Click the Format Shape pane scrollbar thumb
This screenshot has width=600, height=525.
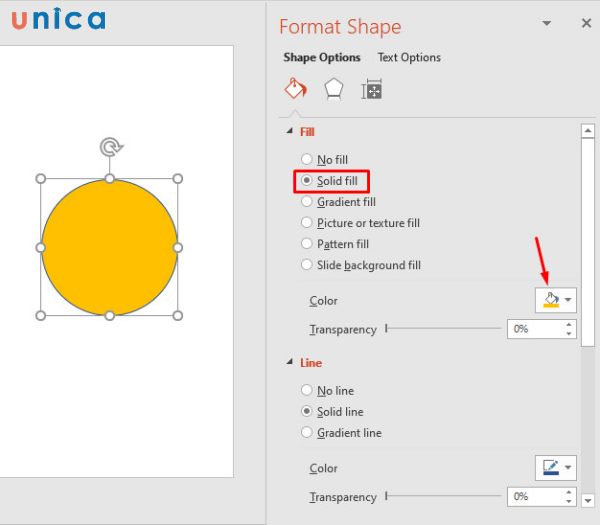pos(588,243)
